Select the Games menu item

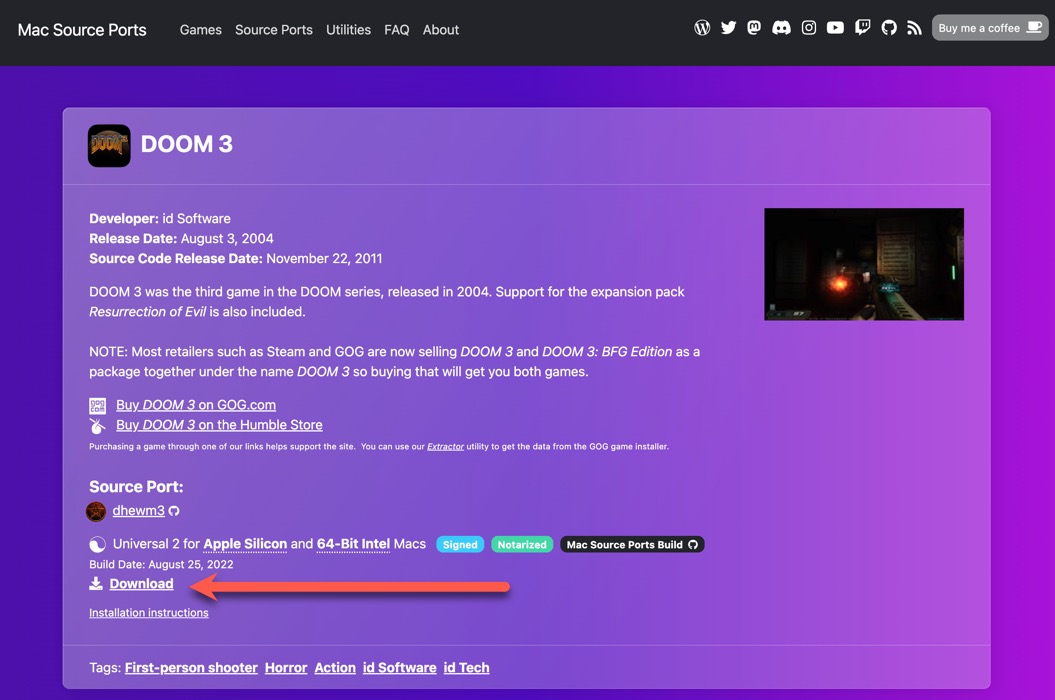[200, 30]
